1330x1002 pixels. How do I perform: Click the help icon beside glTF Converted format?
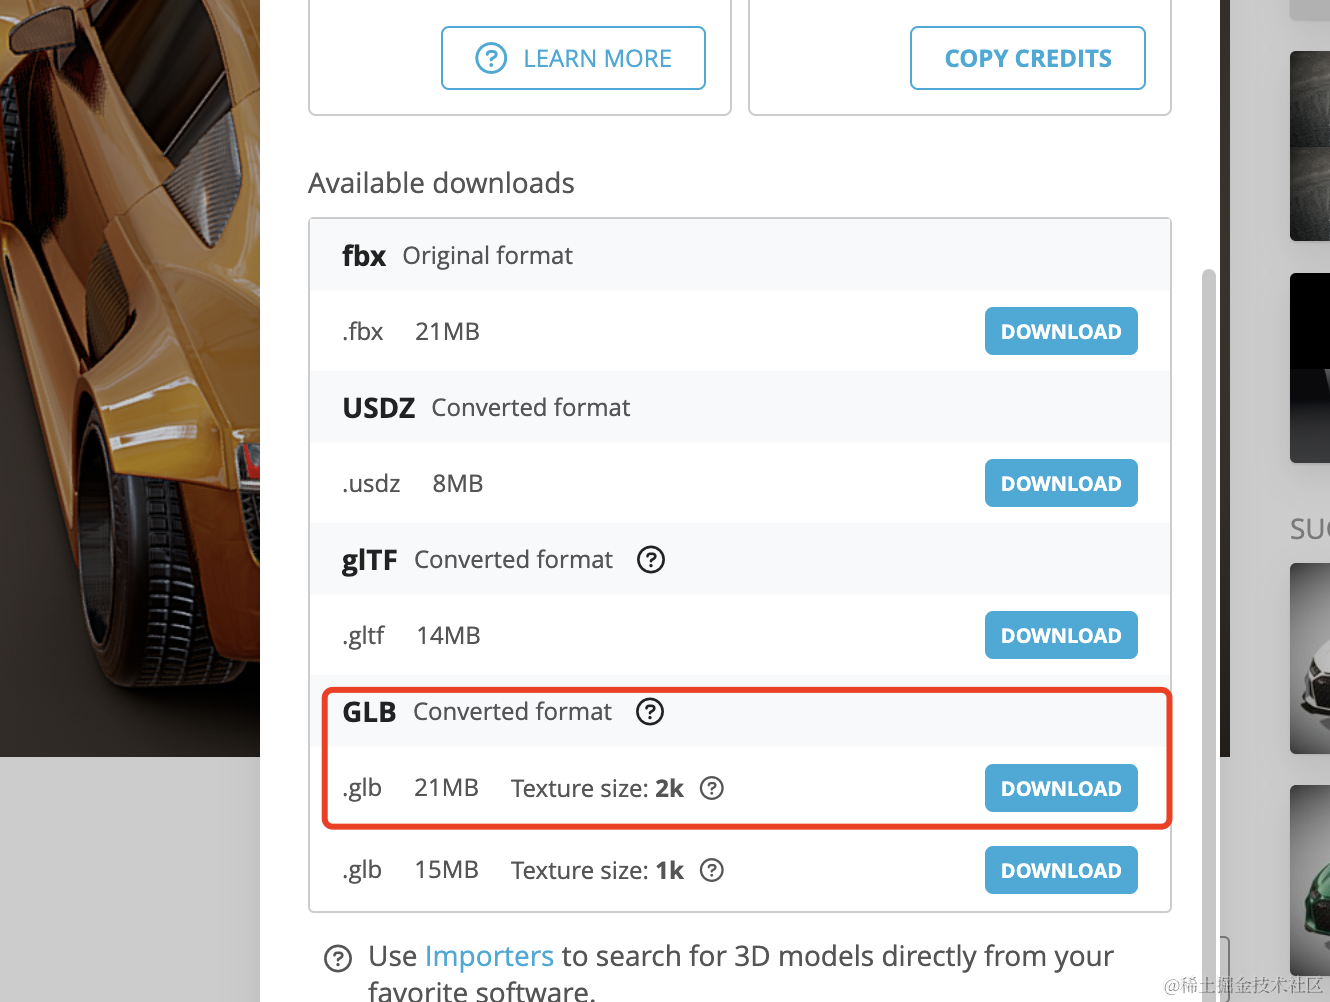(x=651, y=560)
